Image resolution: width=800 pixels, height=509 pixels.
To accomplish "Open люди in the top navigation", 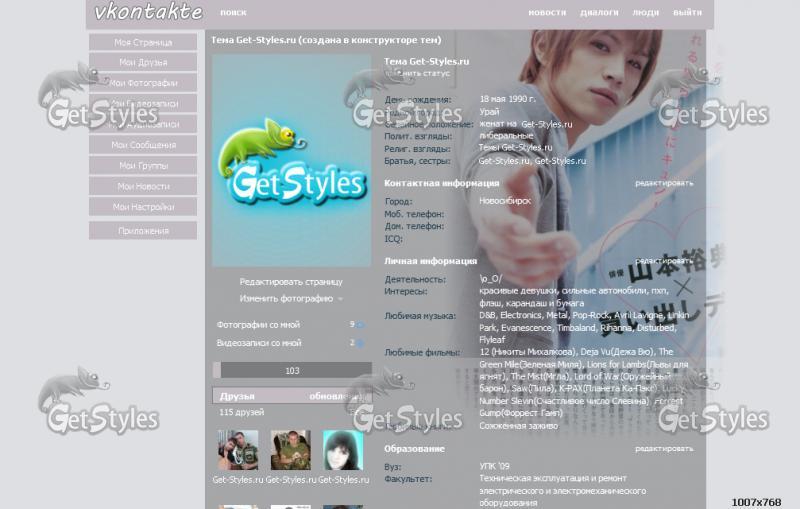I will pos(645,12).
